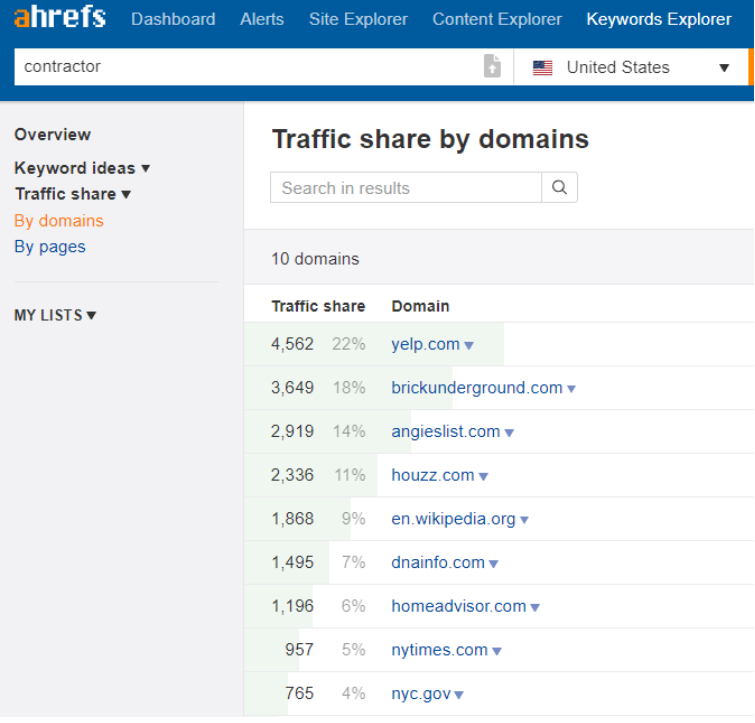Viewport: 755px width, 723px height.
Task: Open the brickunderground.com dropdown arrow
Action: (571, 389)
